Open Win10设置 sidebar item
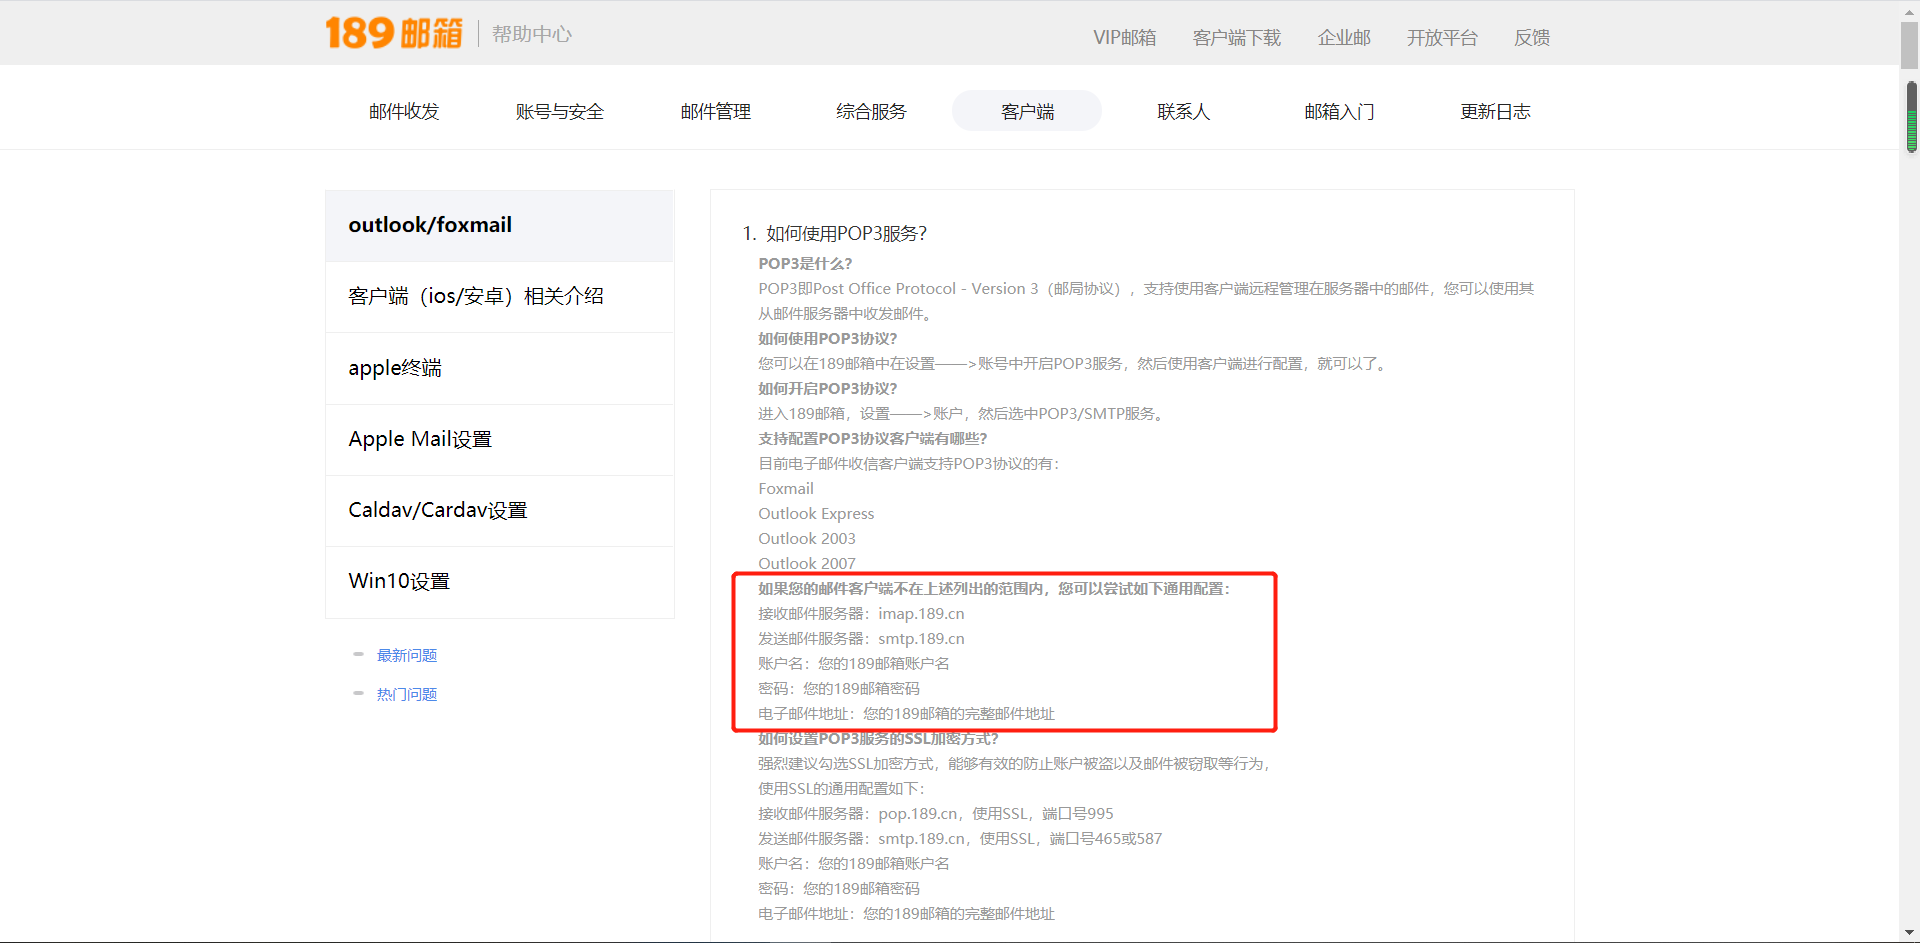The width and height of the screenshot is (1920, 943). tap(500, 582)
